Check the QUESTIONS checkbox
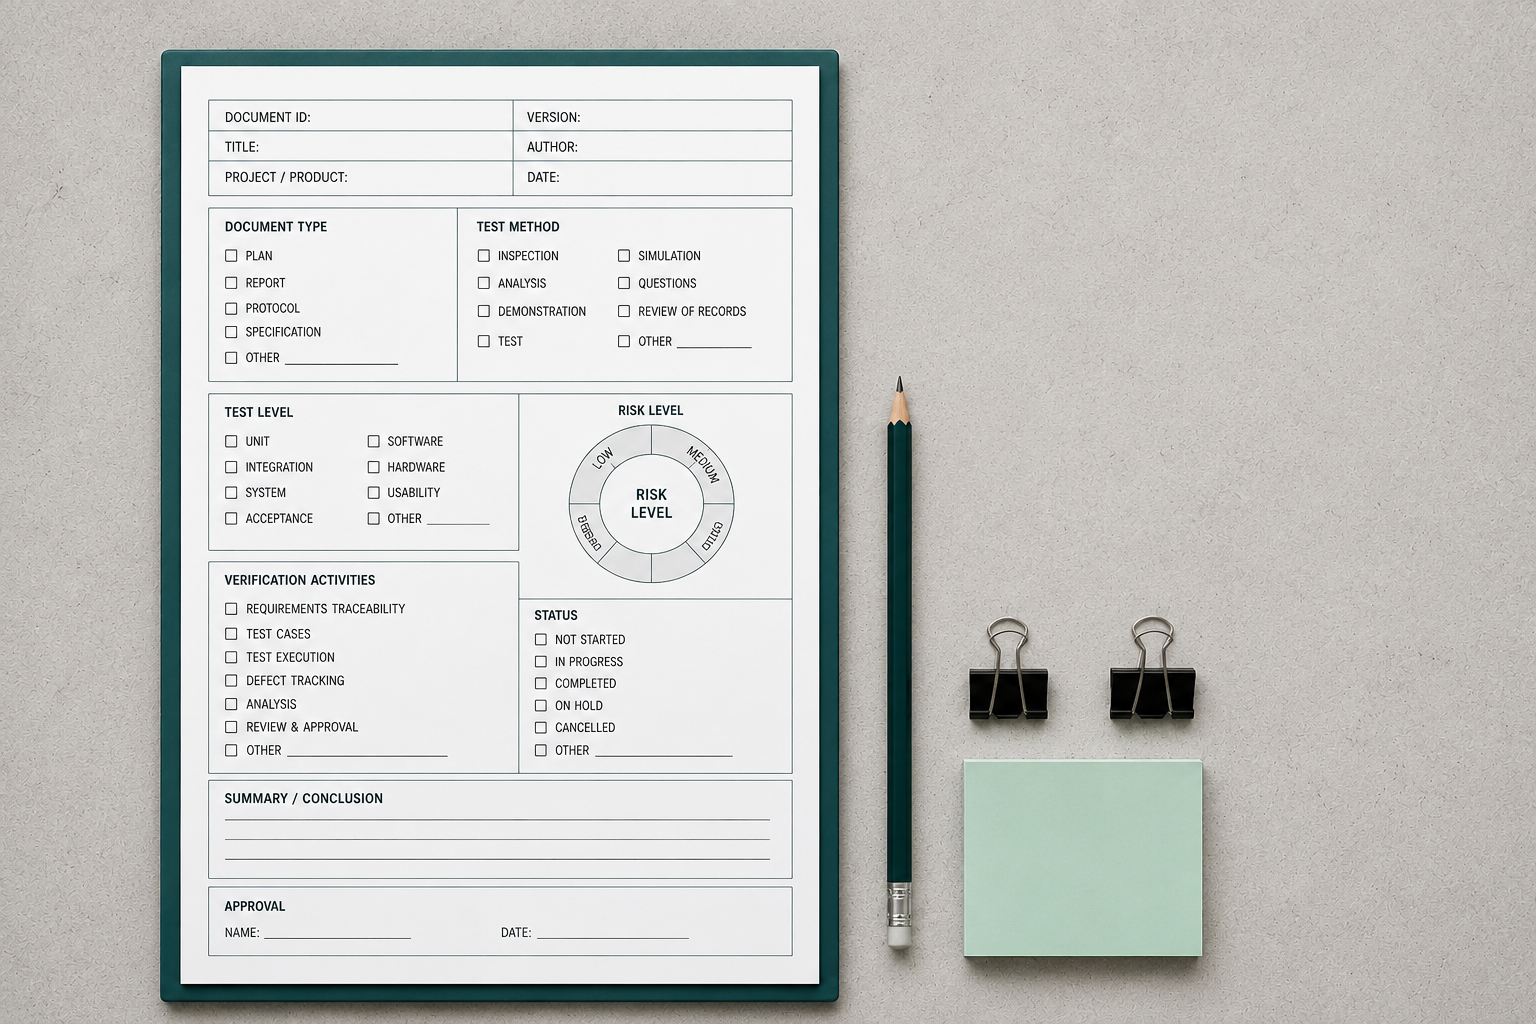This screenshot has height=1024, width=1536. pyautogui.click(x=624, y=283)
